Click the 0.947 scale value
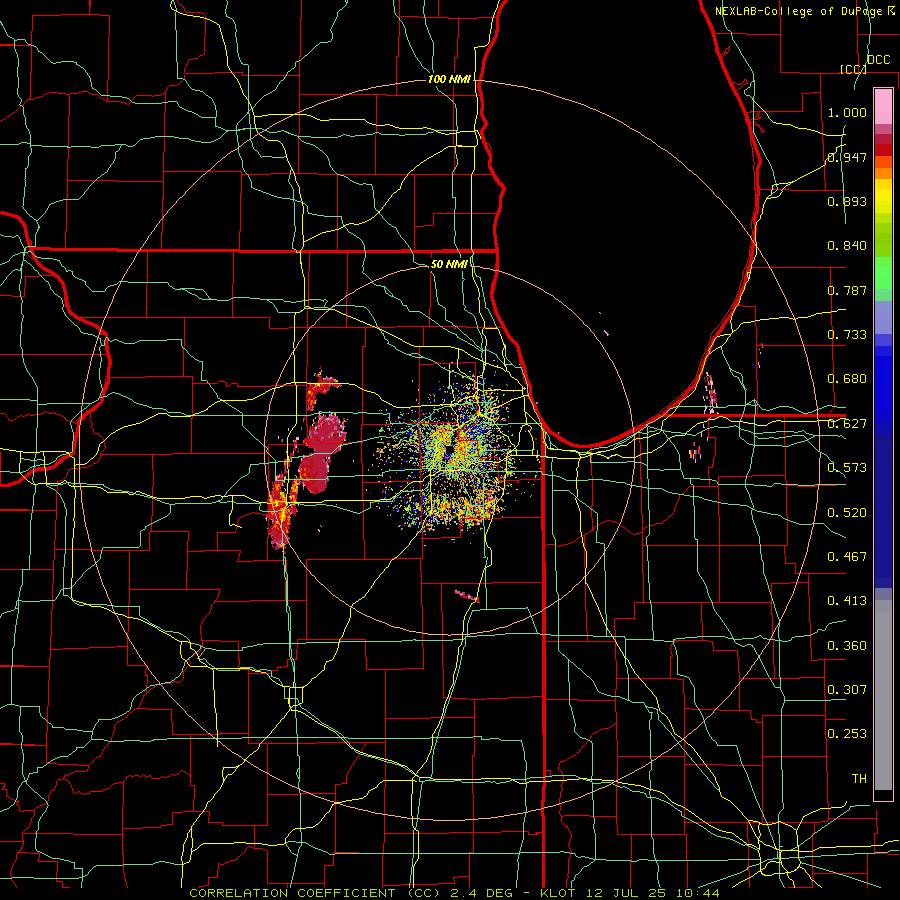Viewport: 900px width, 900px height. tap(847, 157)
